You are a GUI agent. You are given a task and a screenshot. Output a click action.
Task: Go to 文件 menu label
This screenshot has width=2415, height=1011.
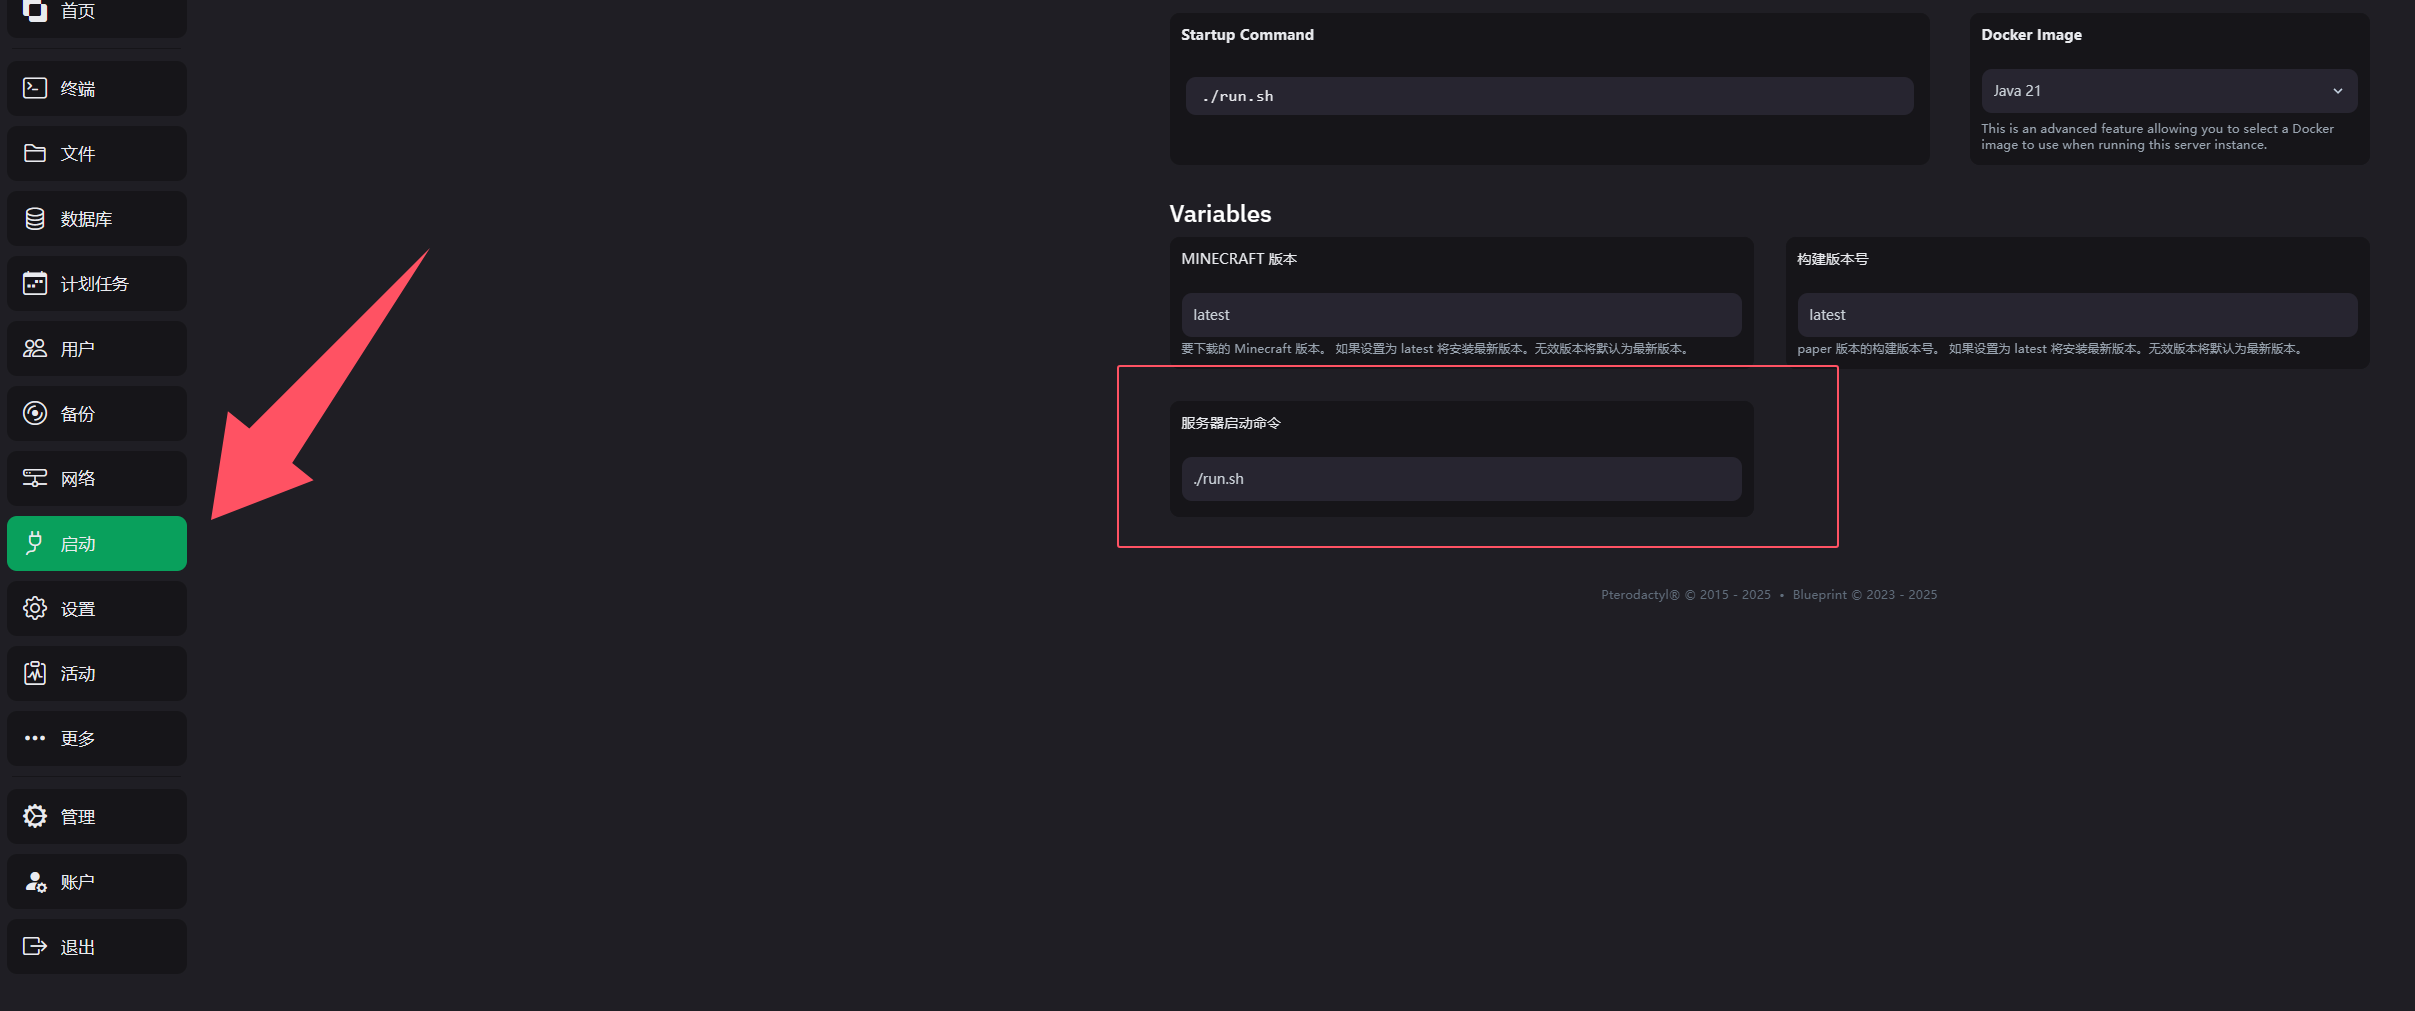78,154
